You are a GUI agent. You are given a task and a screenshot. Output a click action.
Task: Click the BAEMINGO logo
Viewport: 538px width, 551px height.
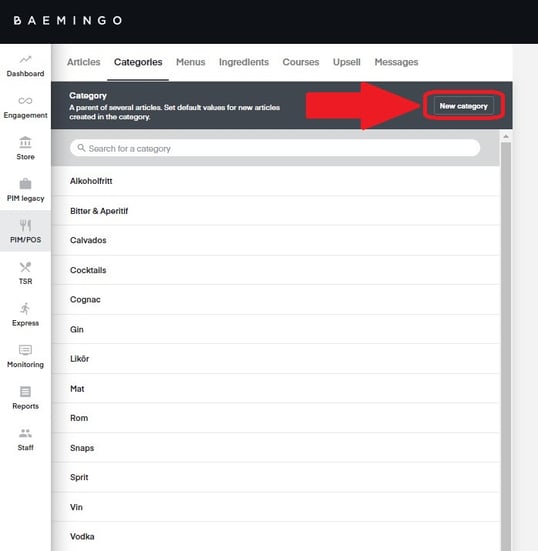coord(68,20)
